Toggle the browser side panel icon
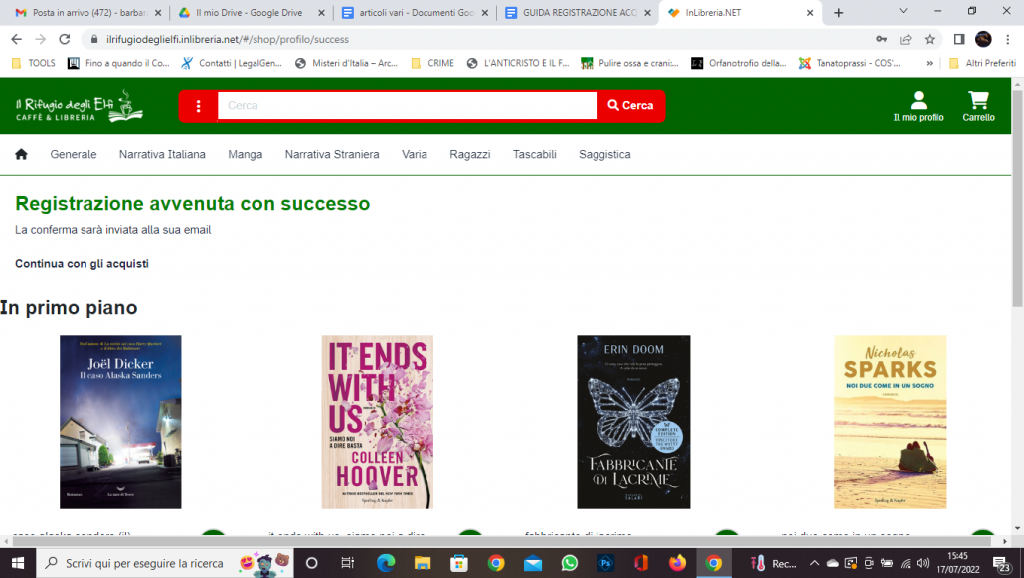 coord(959,39)
